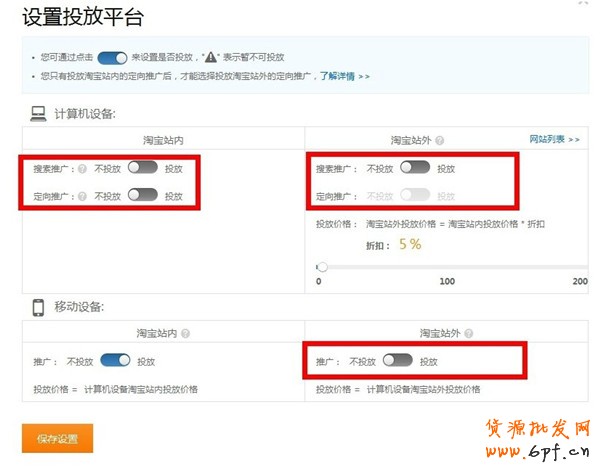Click help icon beside 淘宝站内 定向推广 label
The width and height of the screenshot is (600, 473).
click(x=82, y=196)
